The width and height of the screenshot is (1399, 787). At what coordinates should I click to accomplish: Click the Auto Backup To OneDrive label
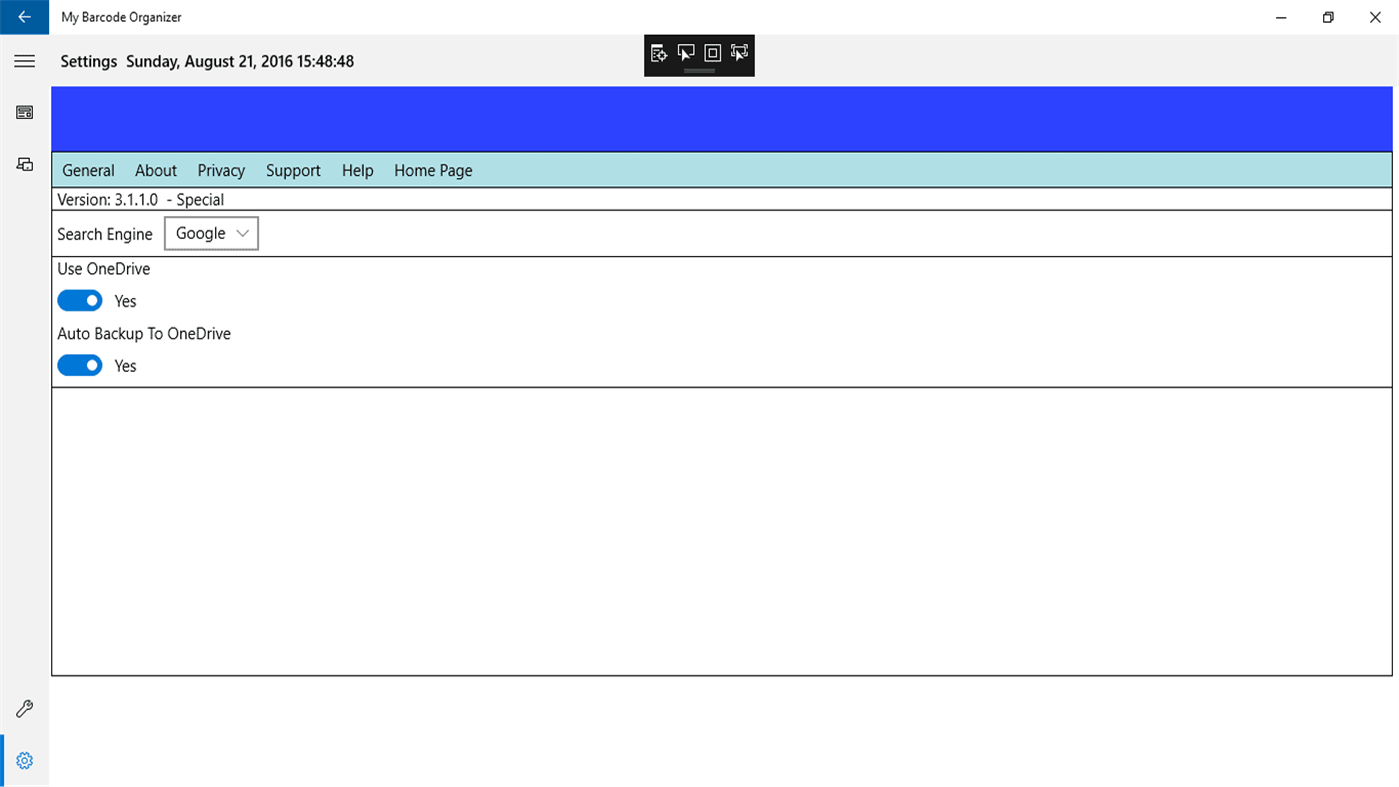pyautogui.click(x=144, y=334)
